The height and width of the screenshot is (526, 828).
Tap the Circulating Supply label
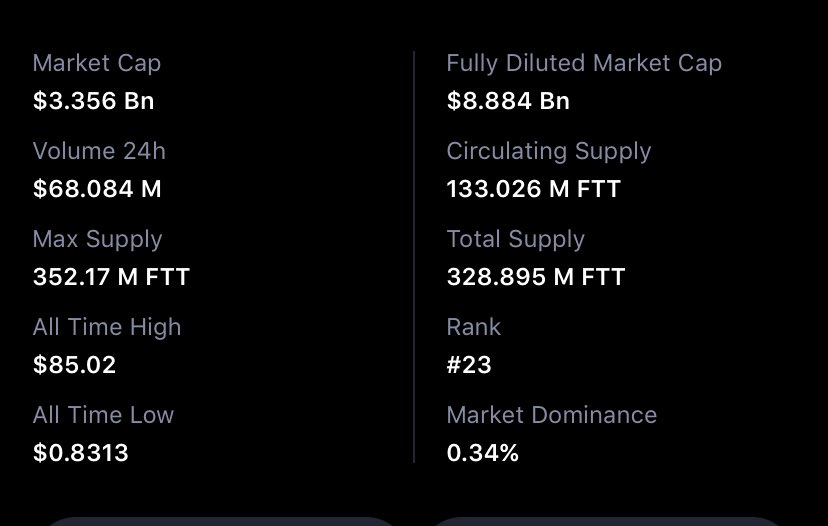549,152
